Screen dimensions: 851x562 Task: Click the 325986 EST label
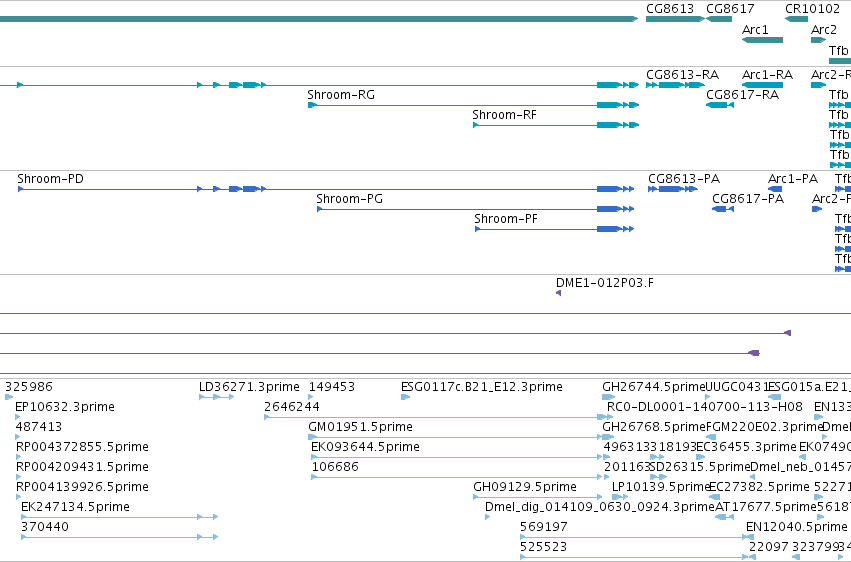click(29, 387)
